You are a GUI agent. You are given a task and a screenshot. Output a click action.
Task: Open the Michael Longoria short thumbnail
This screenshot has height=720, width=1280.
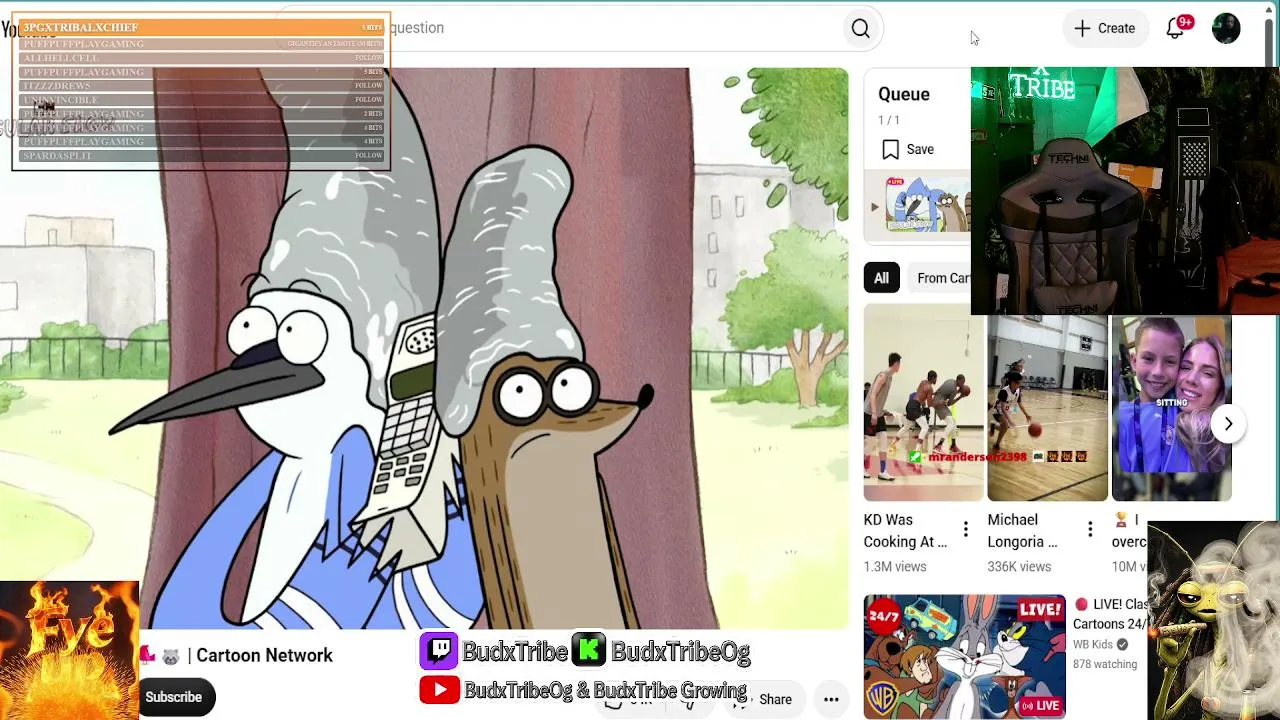pos(1047,408)
